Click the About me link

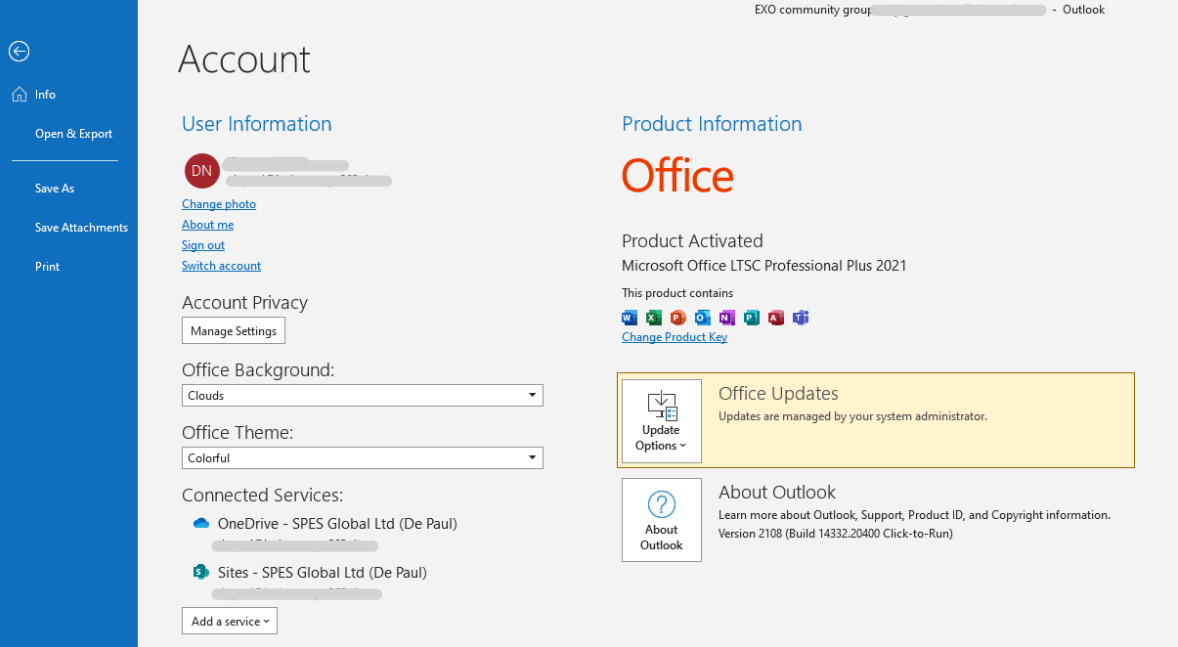(x=207, y=225)
